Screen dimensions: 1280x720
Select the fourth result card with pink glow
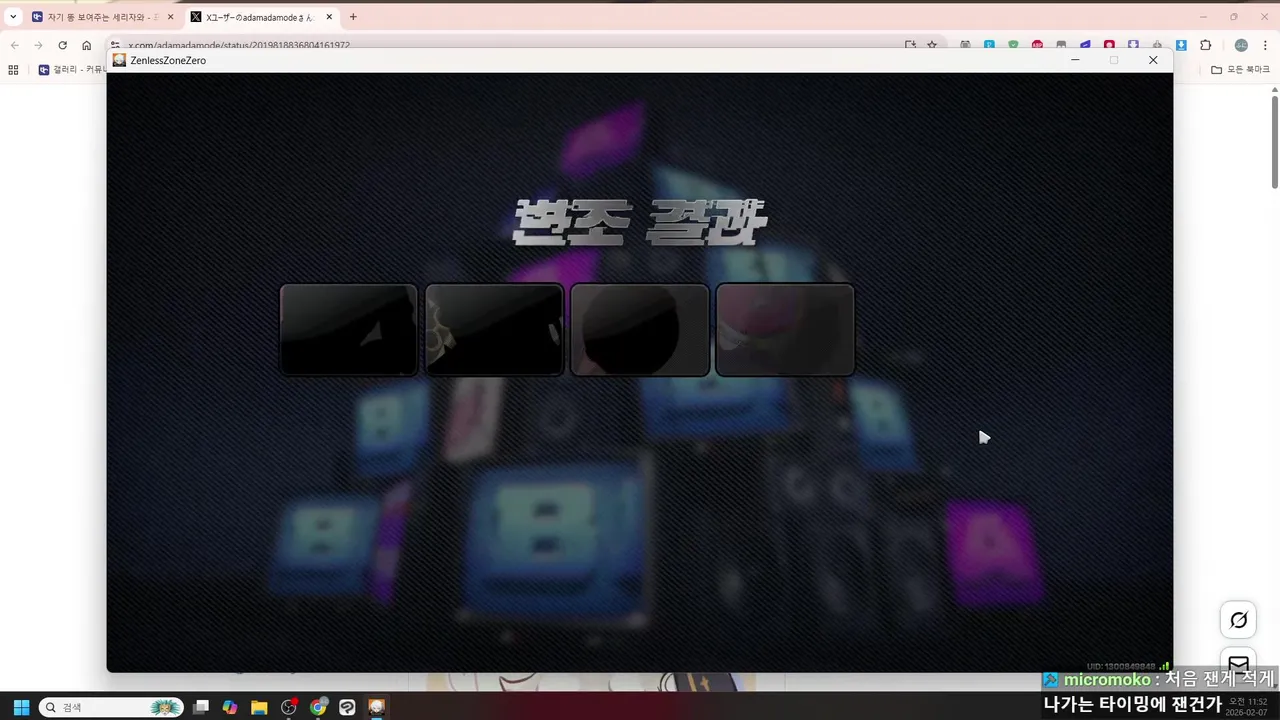(785, 330)
